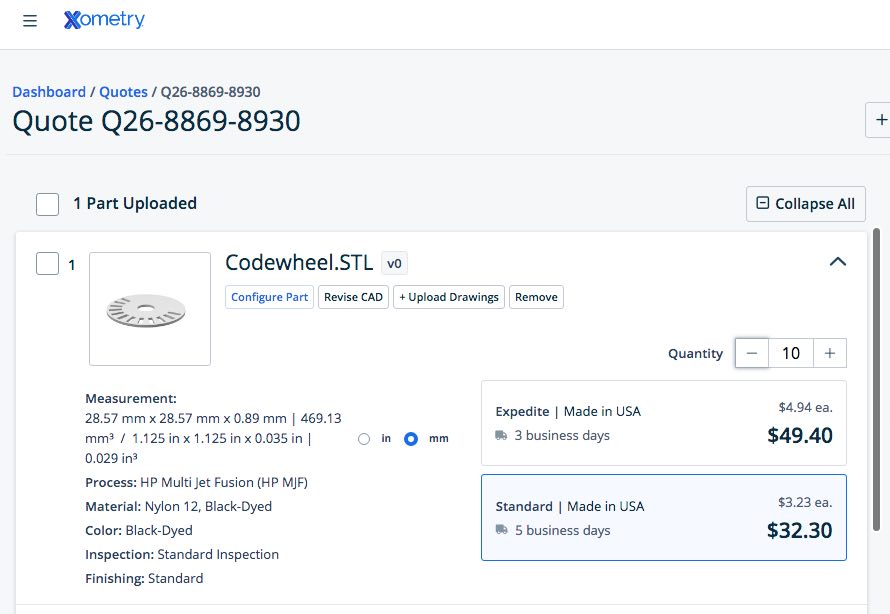Increase quantity with the plus button
This screenshot has width=890, height=614.
click(829, 353)
